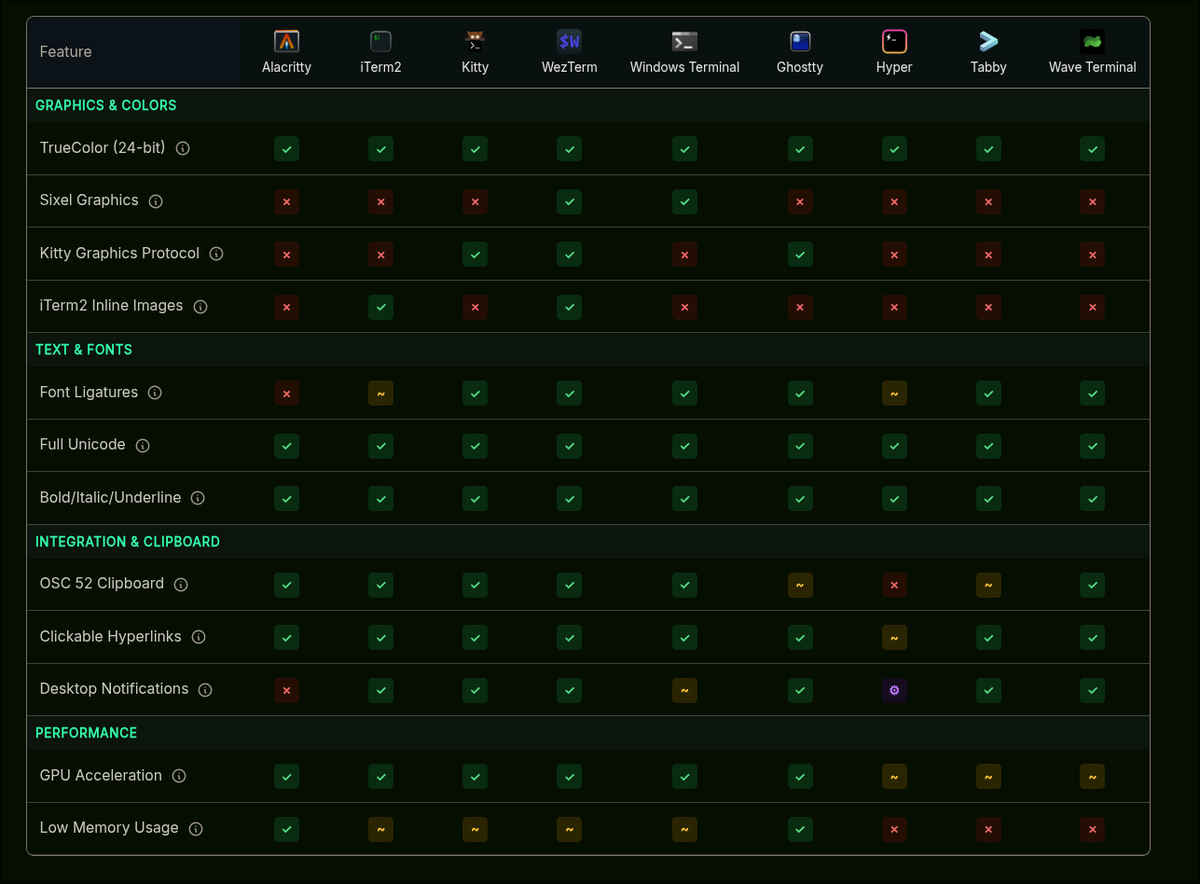Click the Kitty Graphics Protocol row label

point(120,253)
